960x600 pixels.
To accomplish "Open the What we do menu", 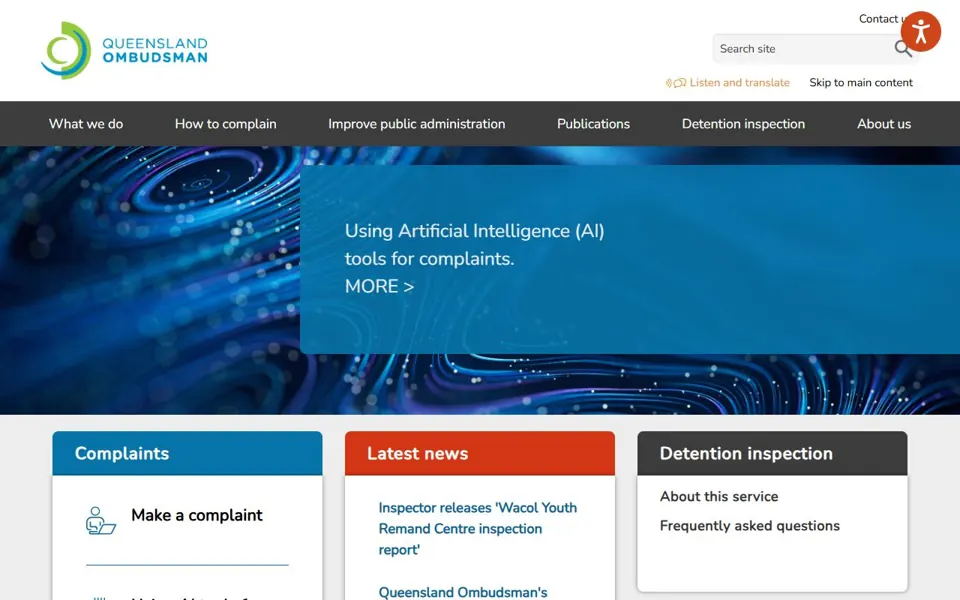I will (x=86, y=124).
